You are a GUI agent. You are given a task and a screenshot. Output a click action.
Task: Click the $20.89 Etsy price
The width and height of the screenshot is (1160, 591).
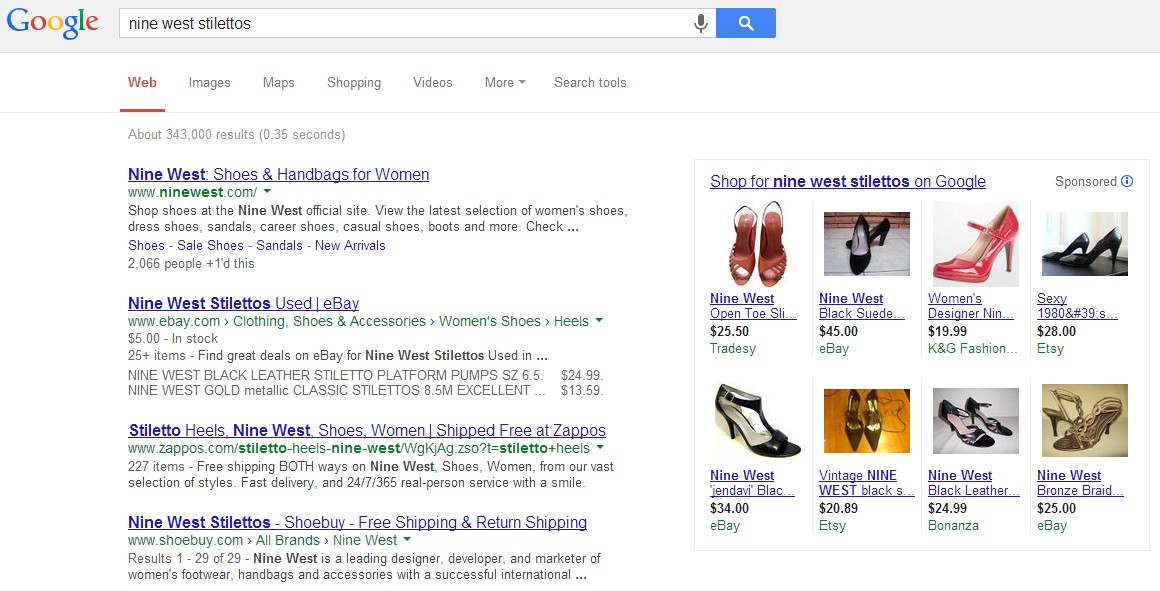(x=838, y=508)
